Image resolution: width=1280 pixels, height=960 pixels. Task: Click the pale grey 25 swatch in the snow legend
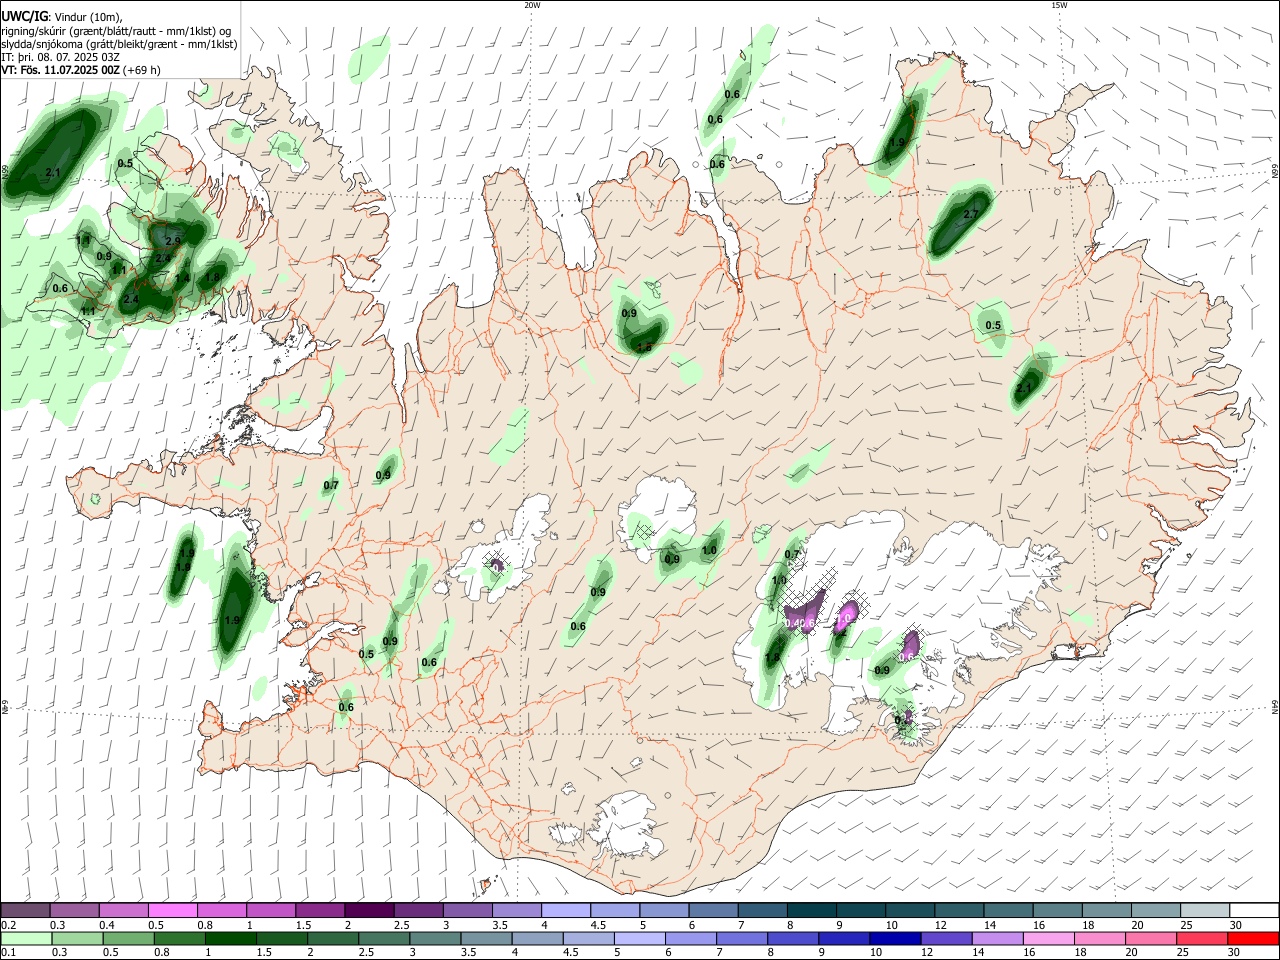pos(1206,911)
